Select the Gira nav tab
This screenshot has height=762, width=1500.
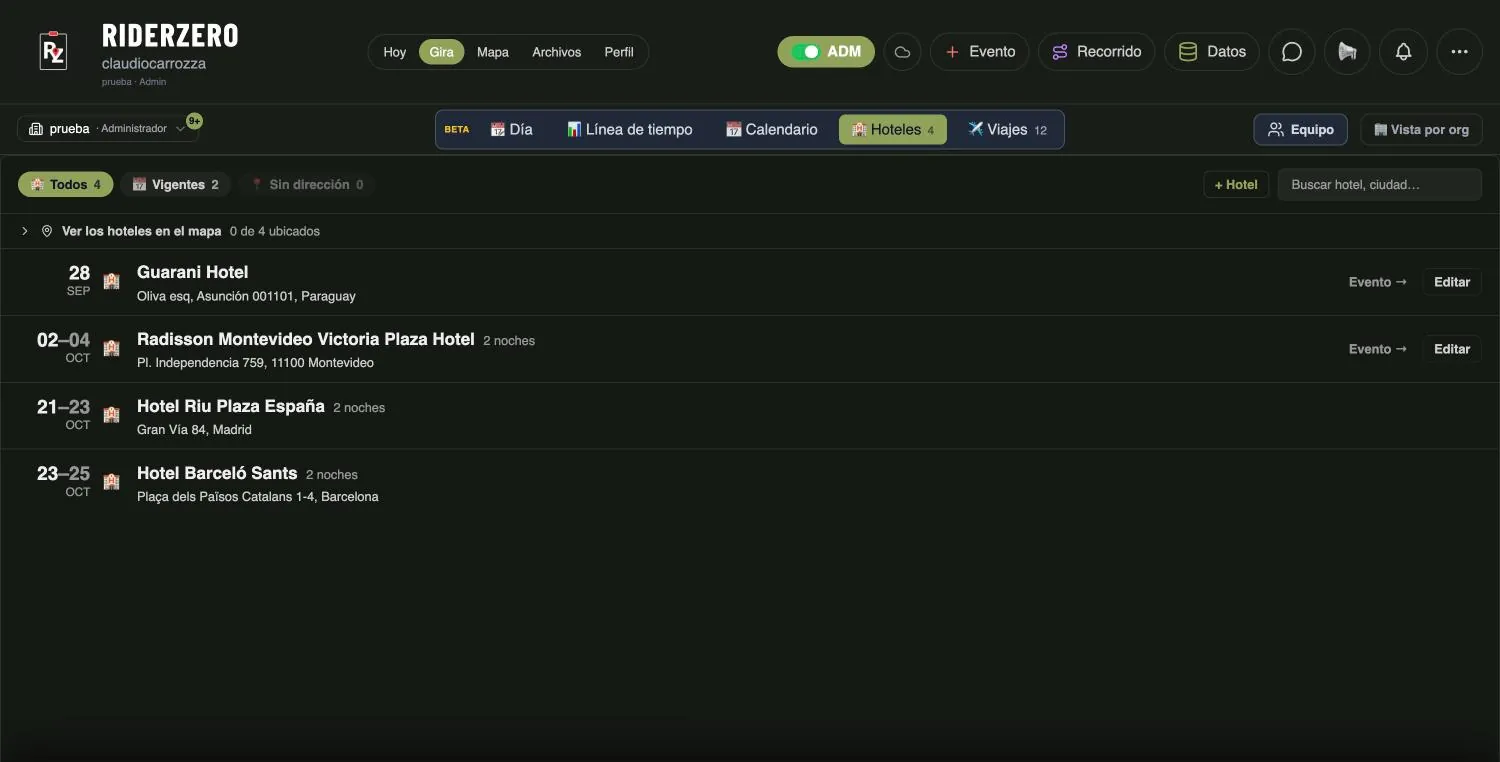[x=441, y=52]
